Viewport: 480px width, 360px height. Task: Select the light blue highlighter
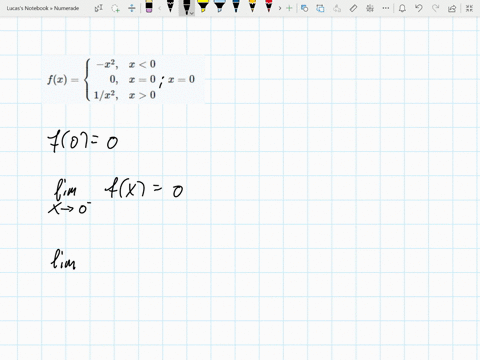pyautogui.click(x=219, y=6)
